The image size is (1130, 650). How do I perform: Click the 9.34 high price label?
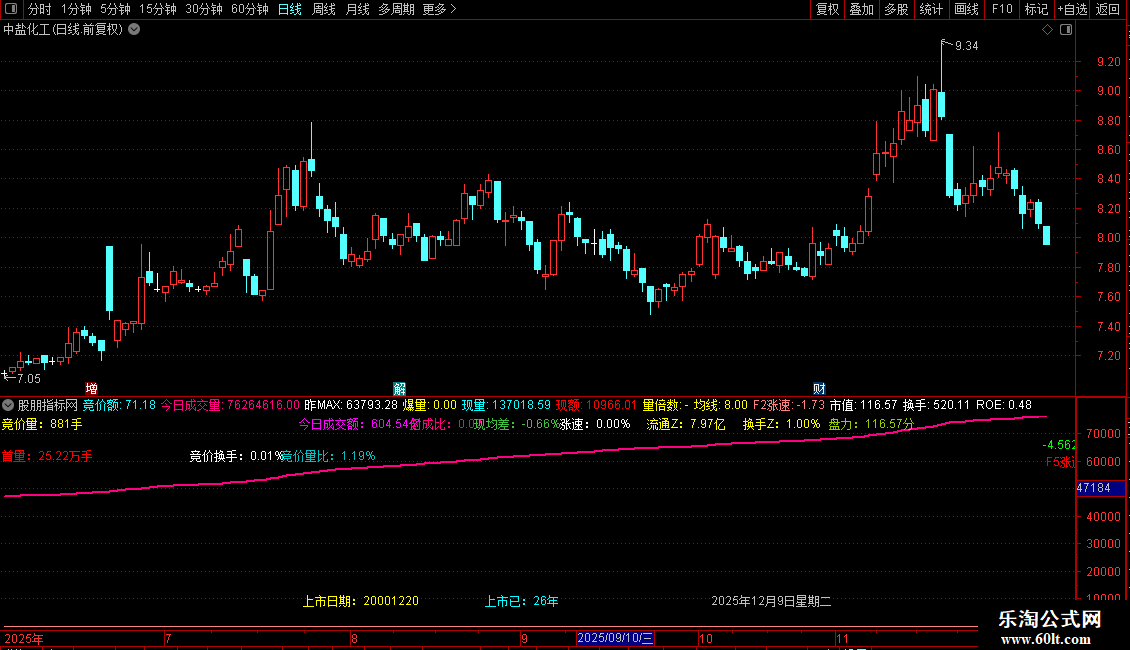coord(966,46)
